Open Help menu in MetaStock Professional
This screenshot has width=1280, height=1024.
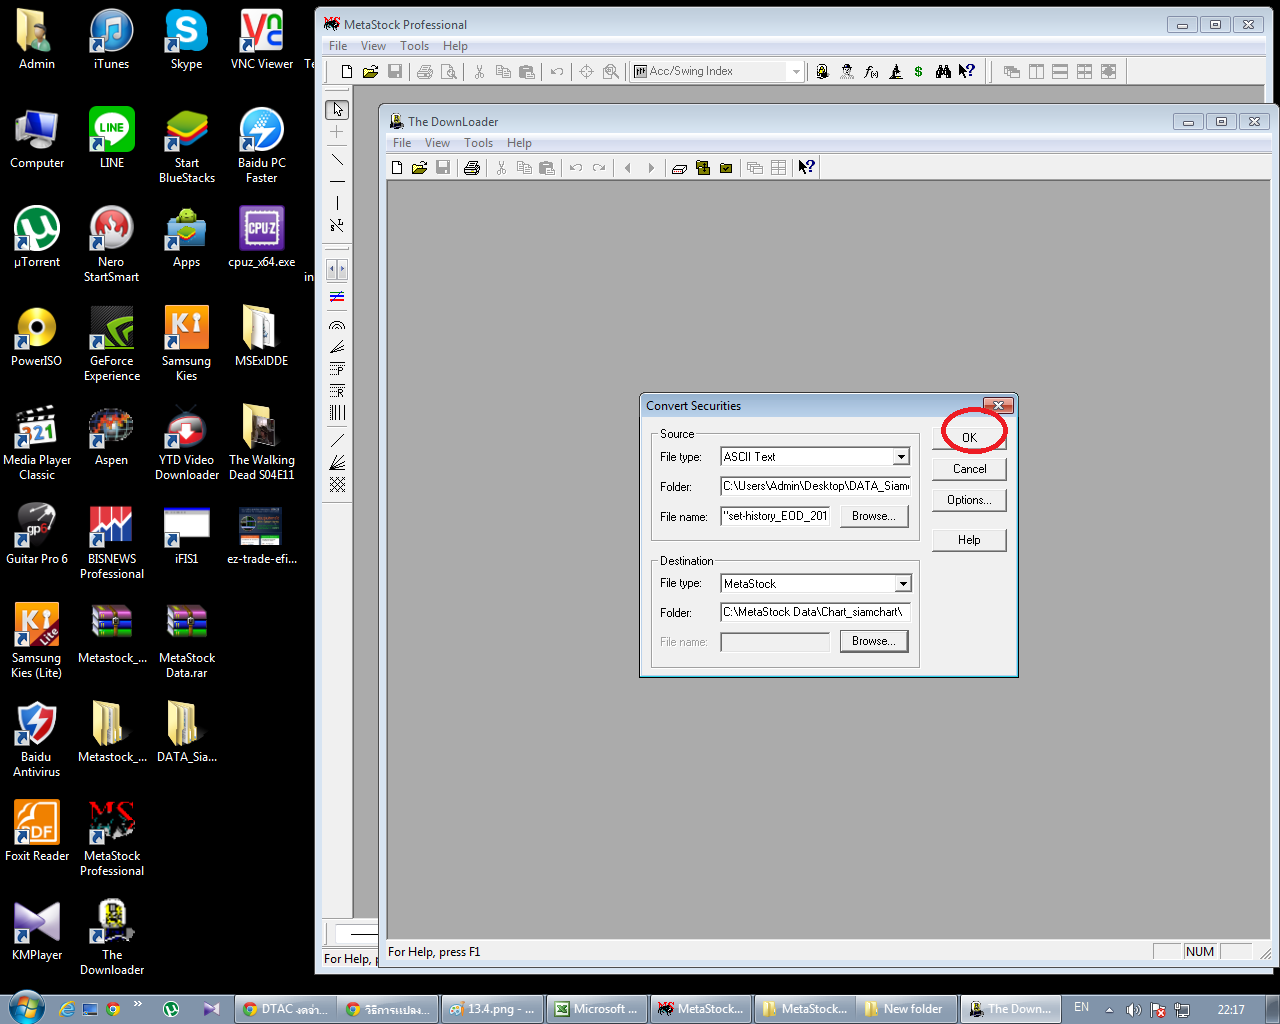(x=455, y=46)
